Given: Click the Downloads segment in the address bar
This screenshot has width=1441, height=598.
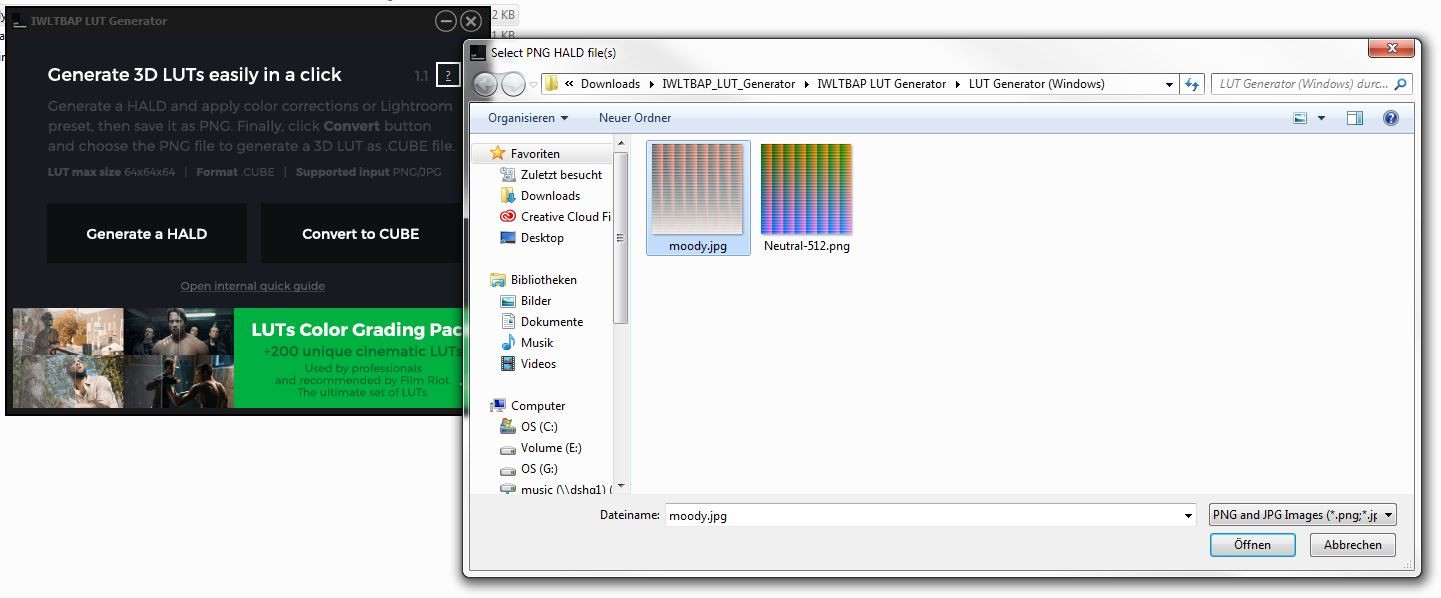Looking at the screenshot, I should point(610,84).
